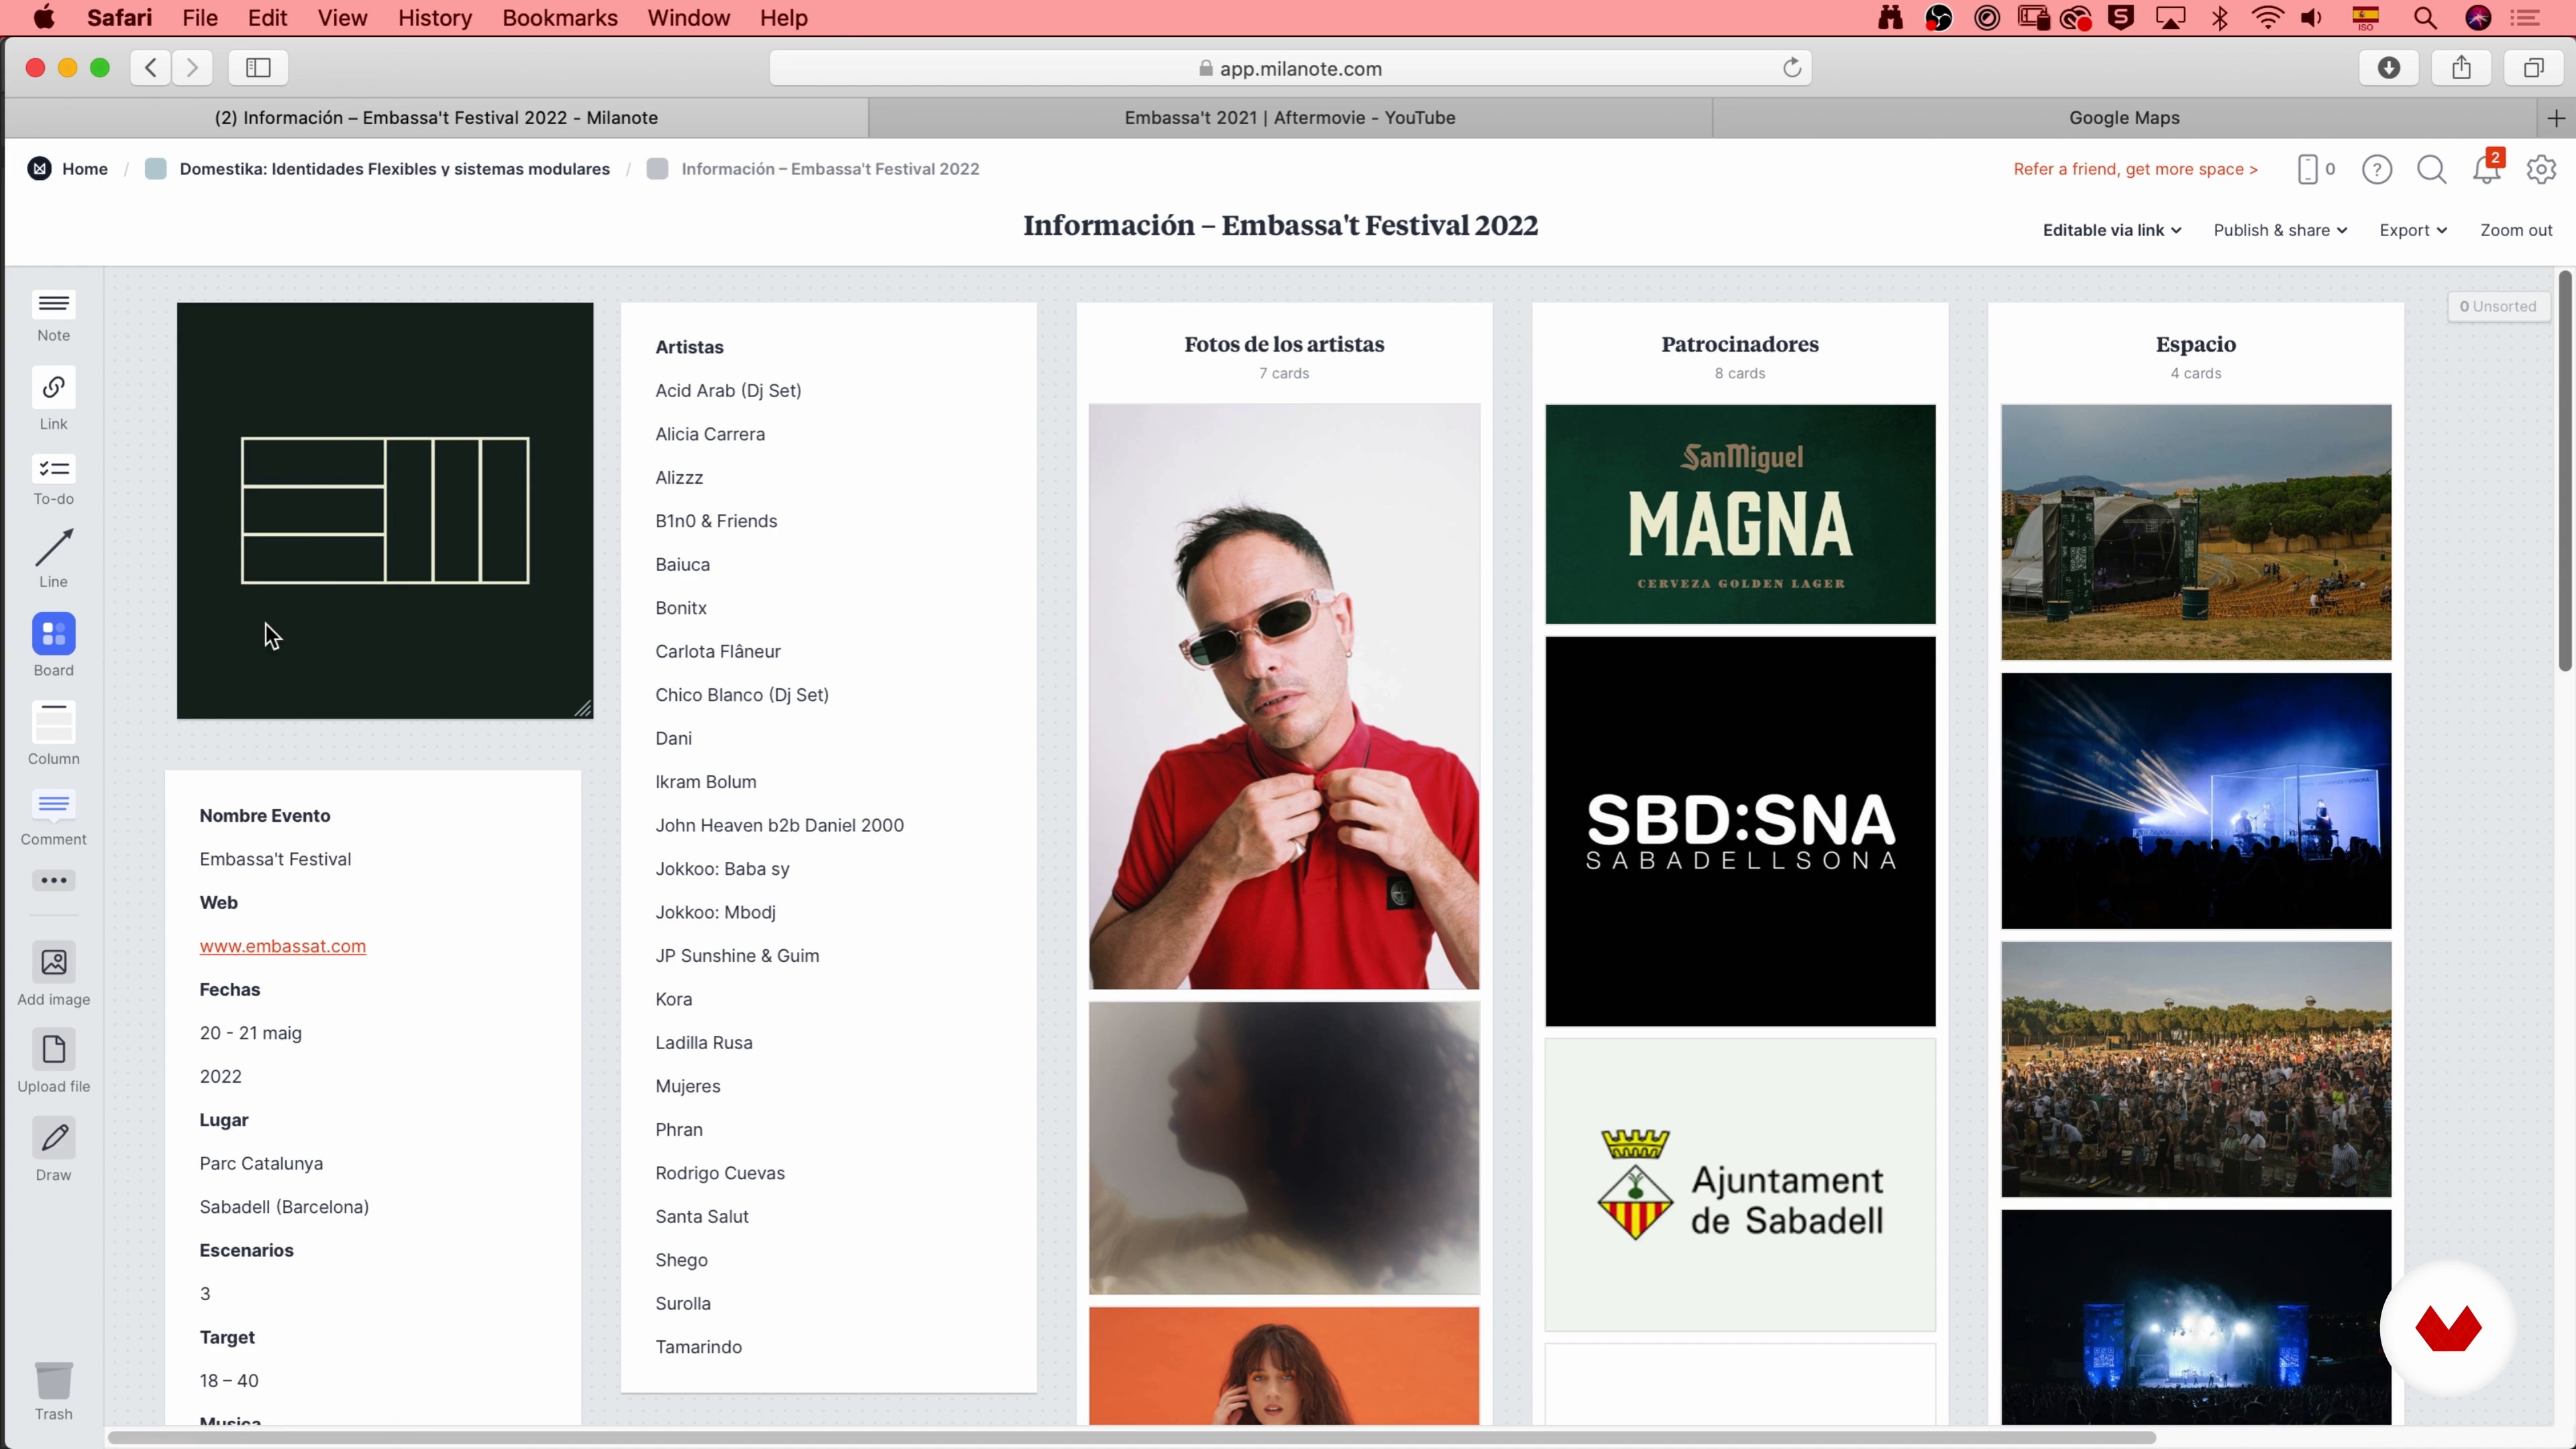The height and width of the screenshot is (1449, 2576).
Task: Click the app.milanote.com address bar
Action: click(1290, 68)
